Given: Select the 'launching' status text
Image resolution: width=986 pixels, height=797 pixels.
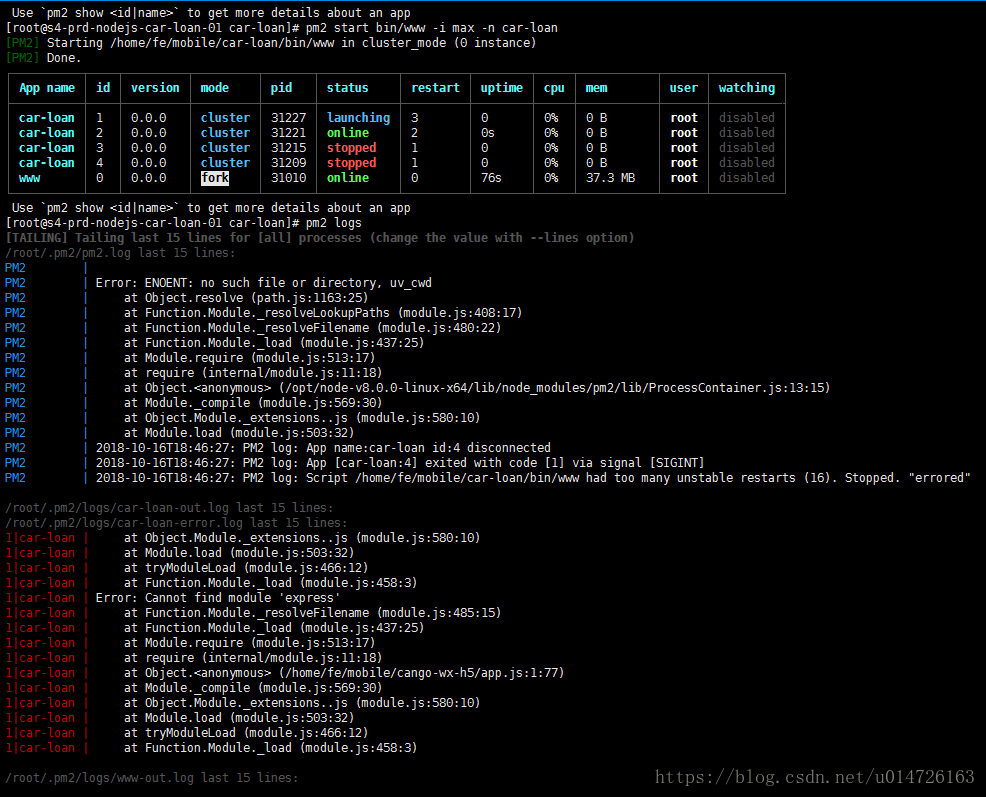Looking at the screenshot, I should [x=358, y=118].
